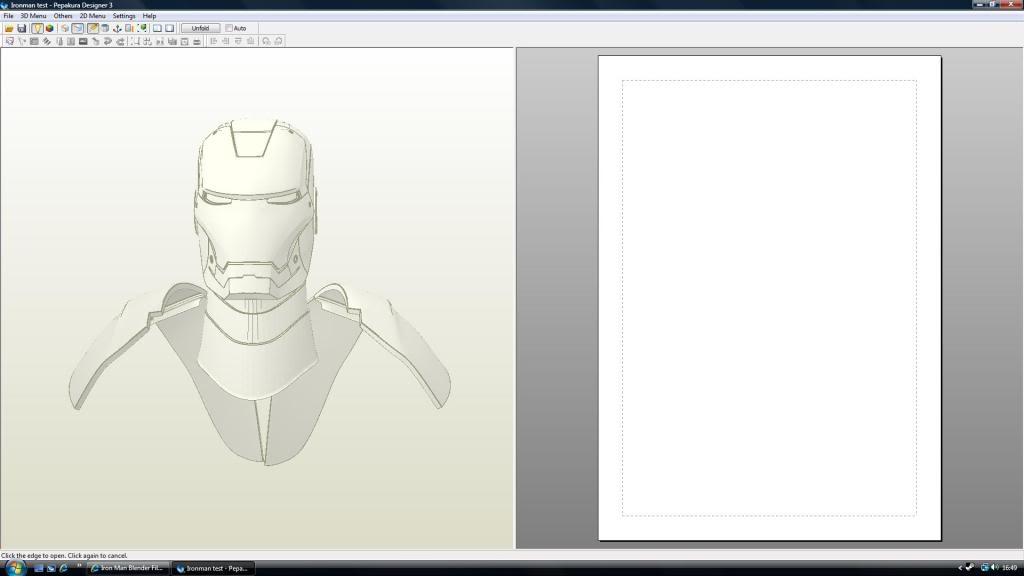Click the horizontal bar icon ending second toolbar group
The height and width of the screenshot is (576, 1024).
(x=197, y=41)
